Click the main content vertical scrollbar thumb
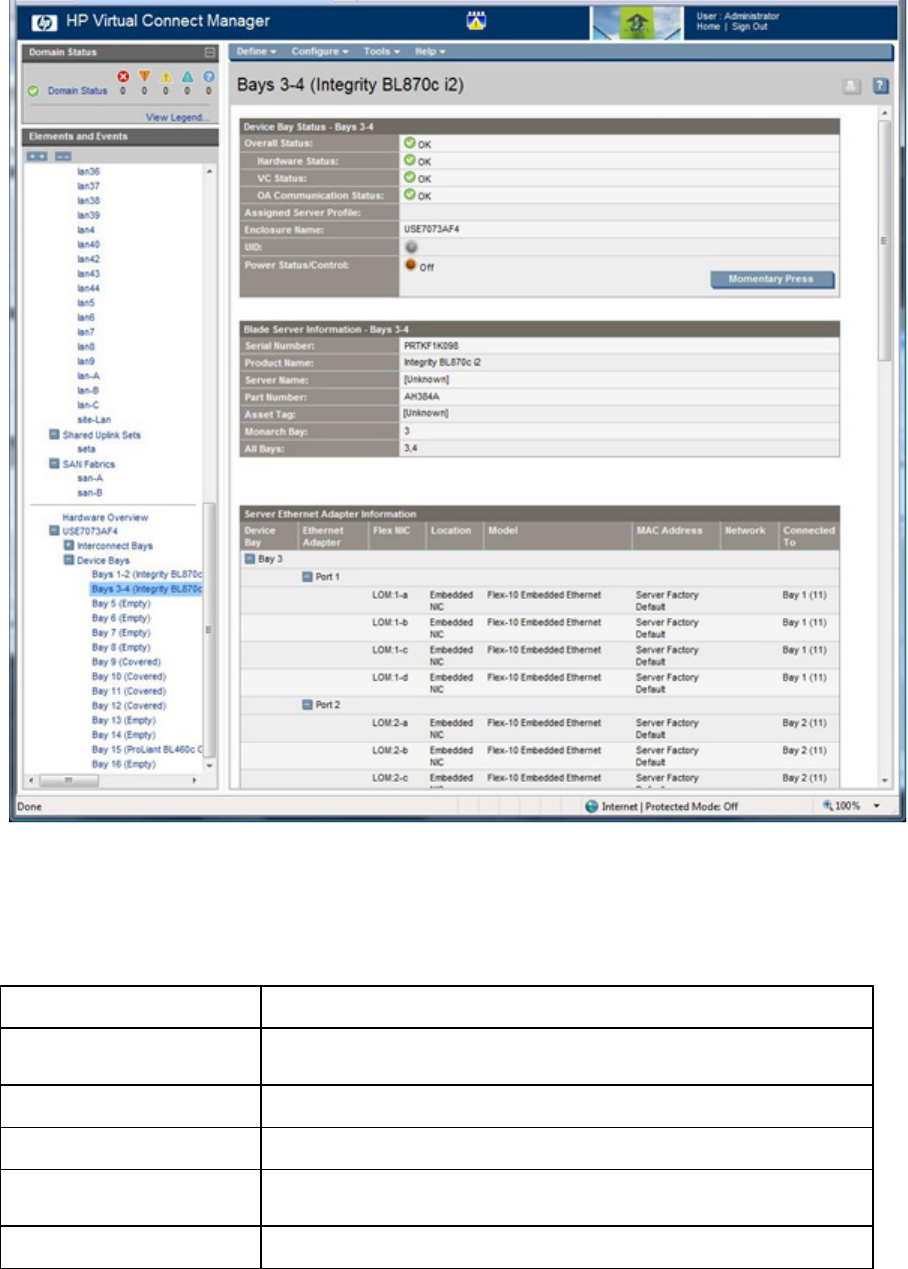Image resolution: width=908 pixels, height=1269 pixels. click(884, 240)
